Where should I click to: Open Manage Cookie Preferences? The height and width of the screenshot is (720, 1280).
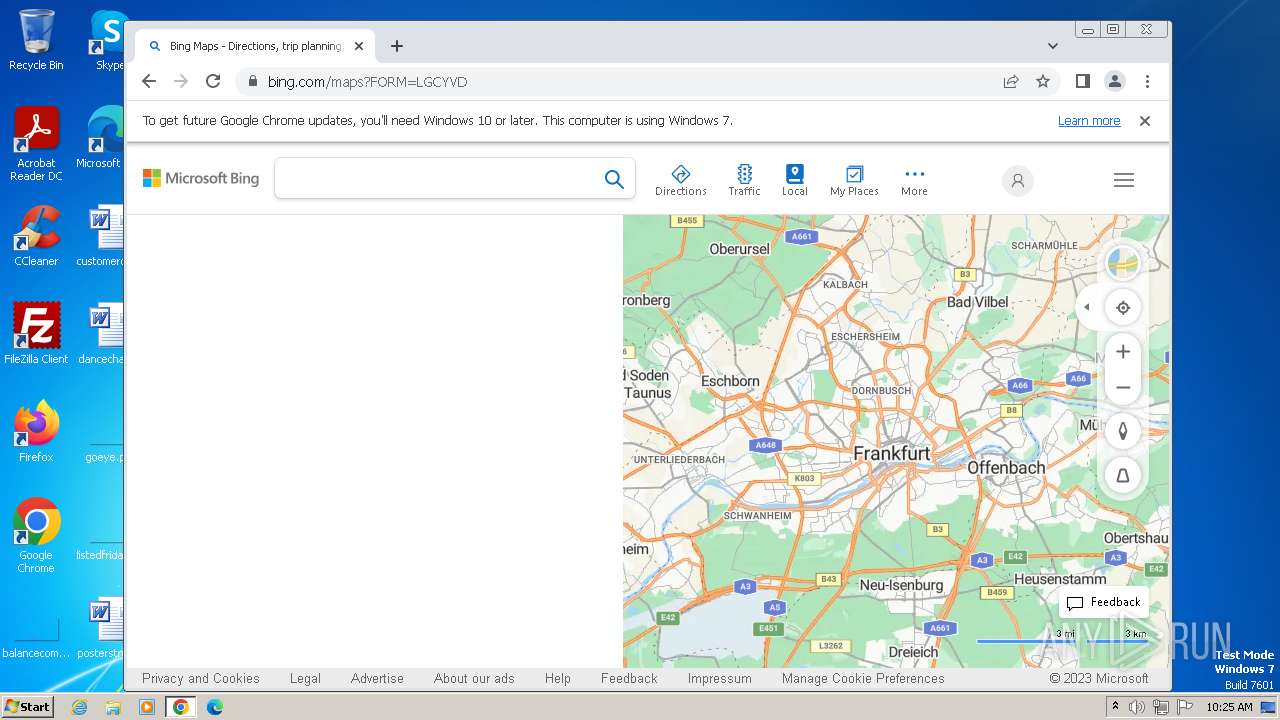pyautogui.click(x=863, y=678)
